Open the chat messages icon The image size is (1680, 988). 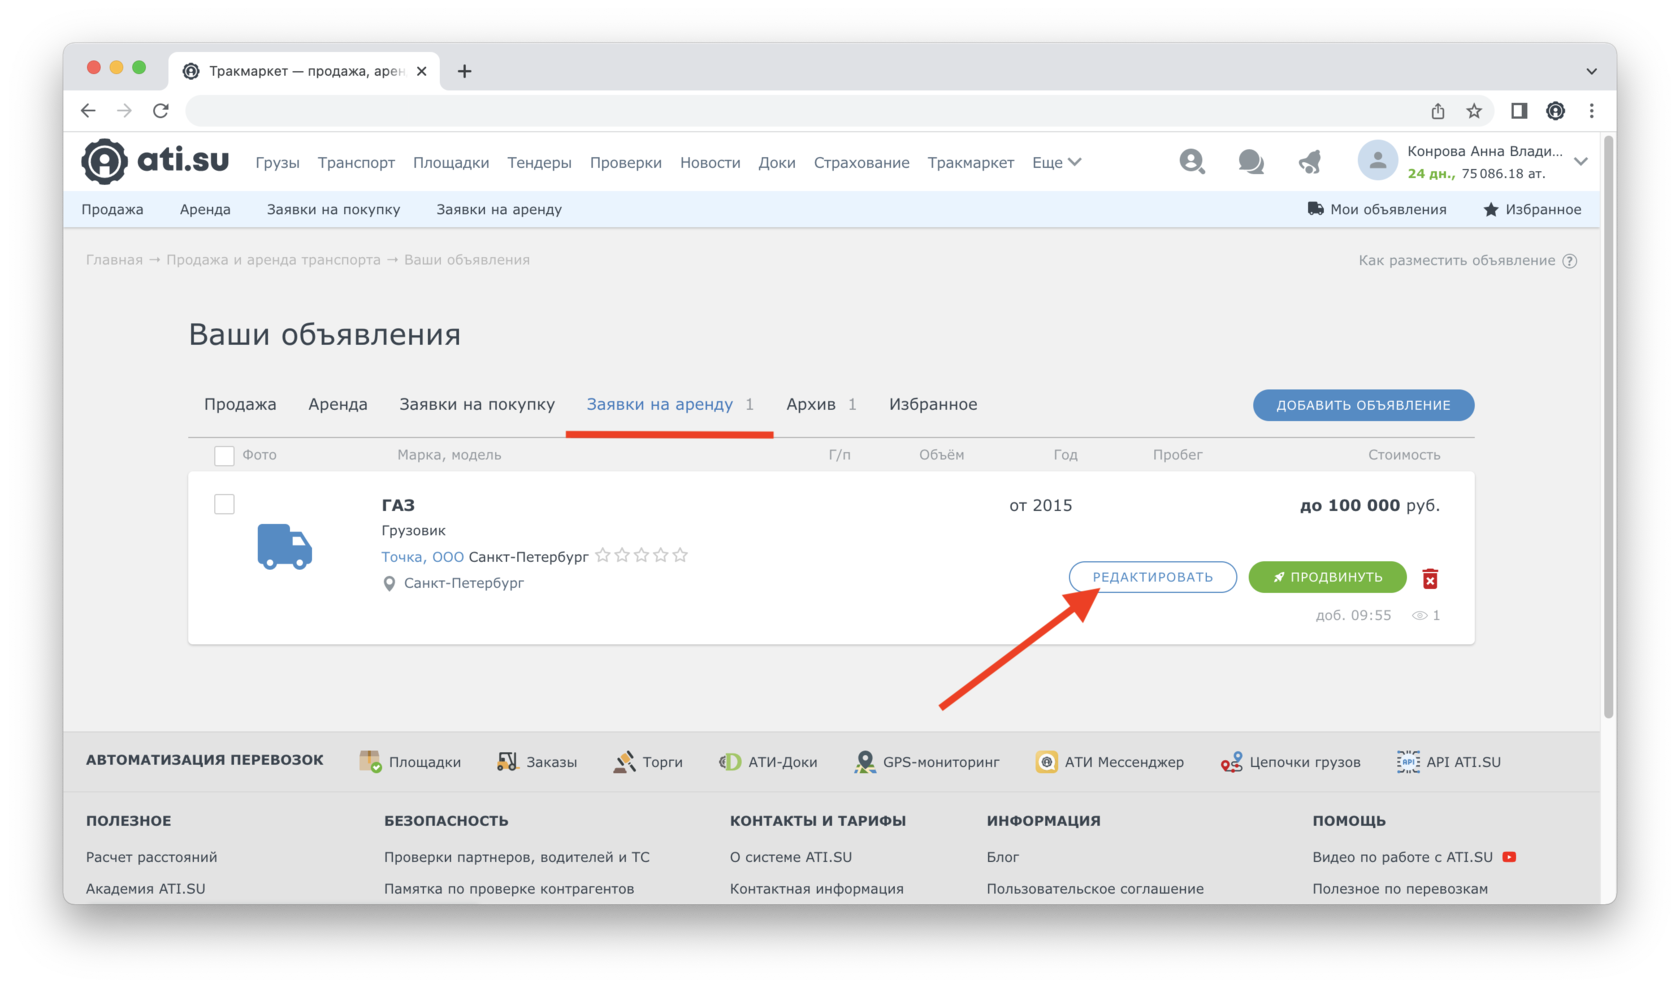coord(1250,161)
